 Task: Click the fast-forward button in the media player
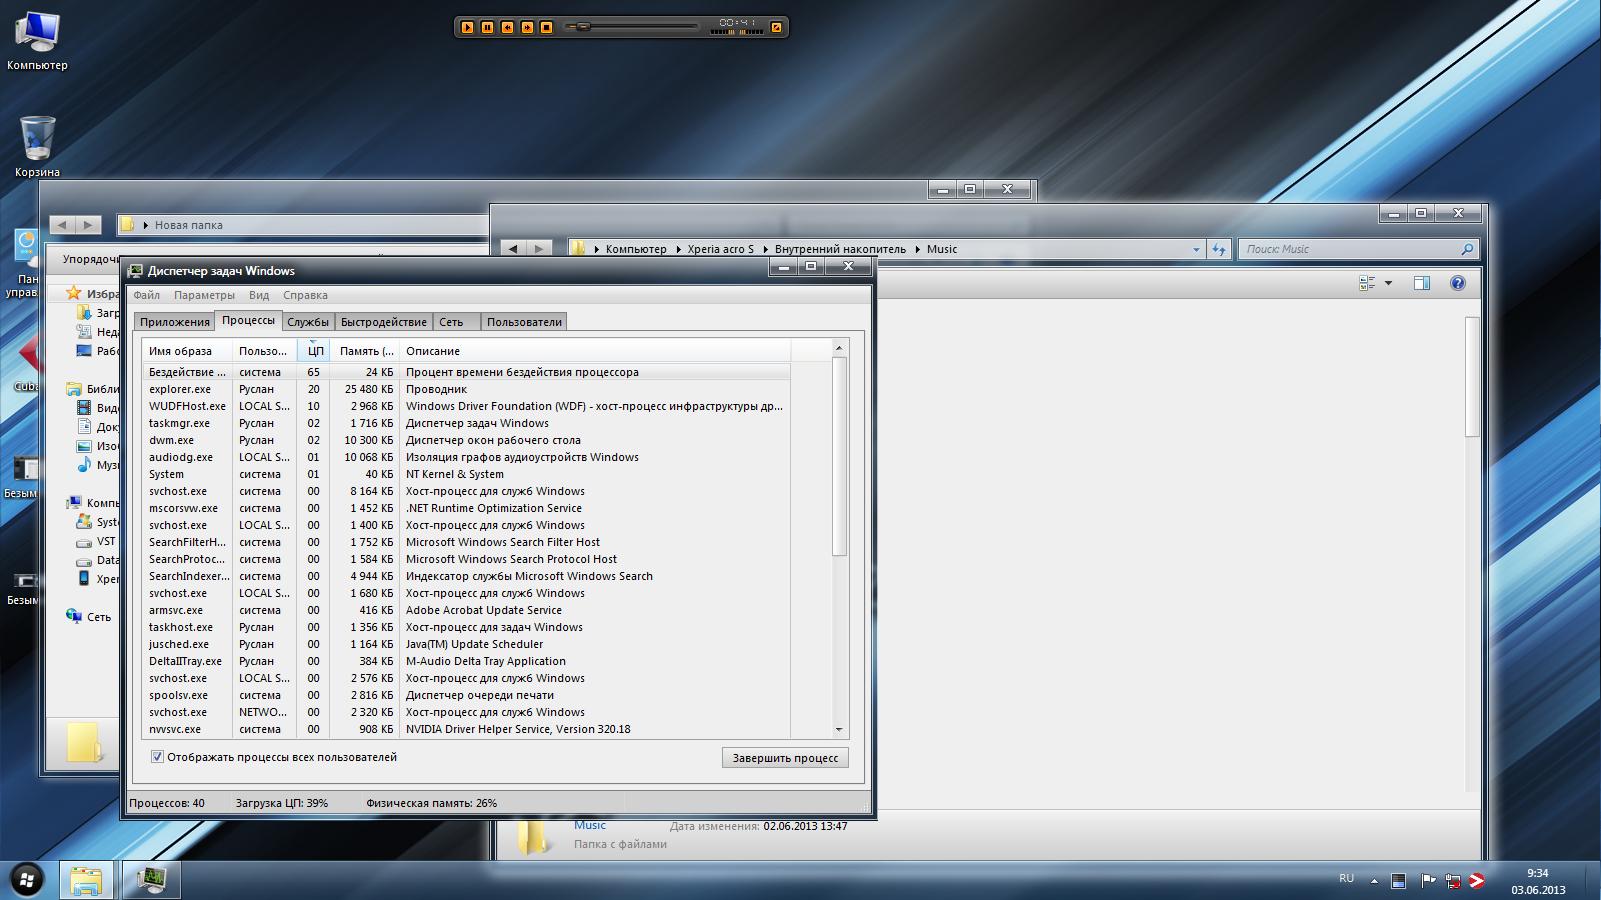(x=527, y=27)
